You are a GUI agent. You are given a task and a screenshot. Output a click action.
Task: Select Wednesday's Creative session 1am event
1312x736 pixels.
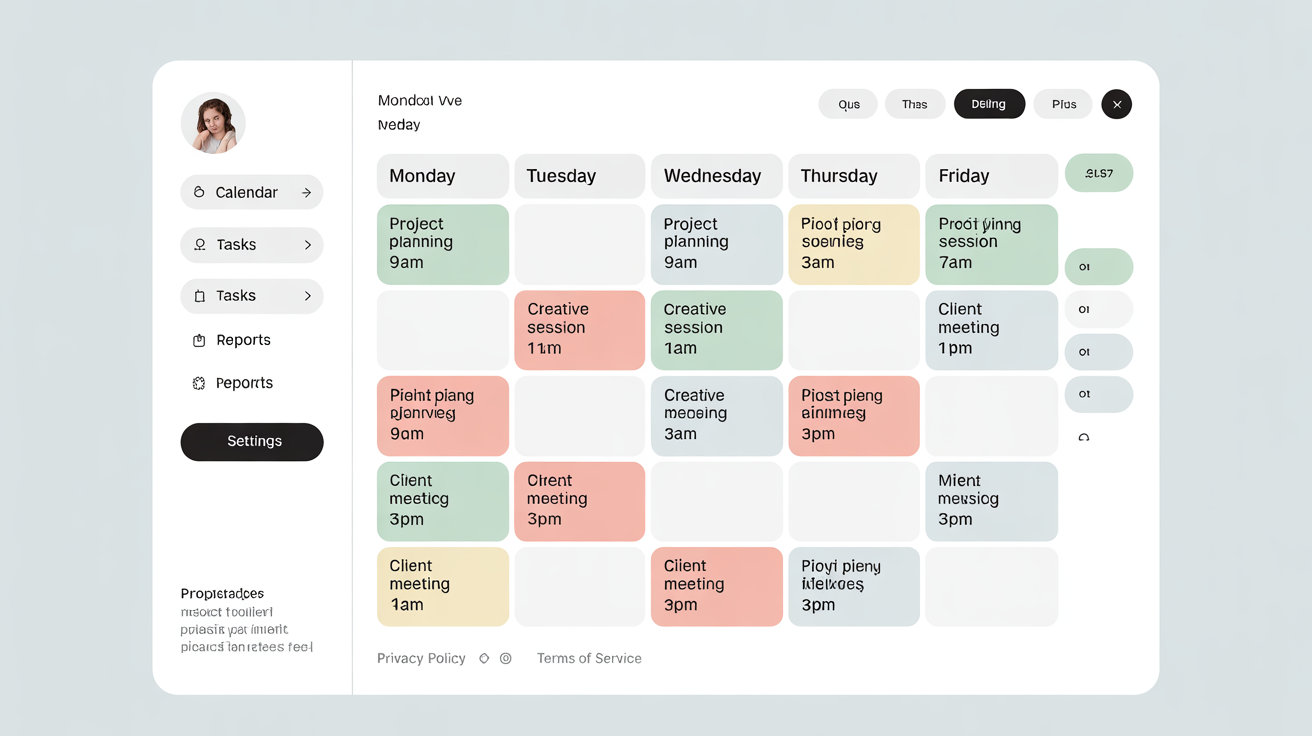[x=716, y=330]
